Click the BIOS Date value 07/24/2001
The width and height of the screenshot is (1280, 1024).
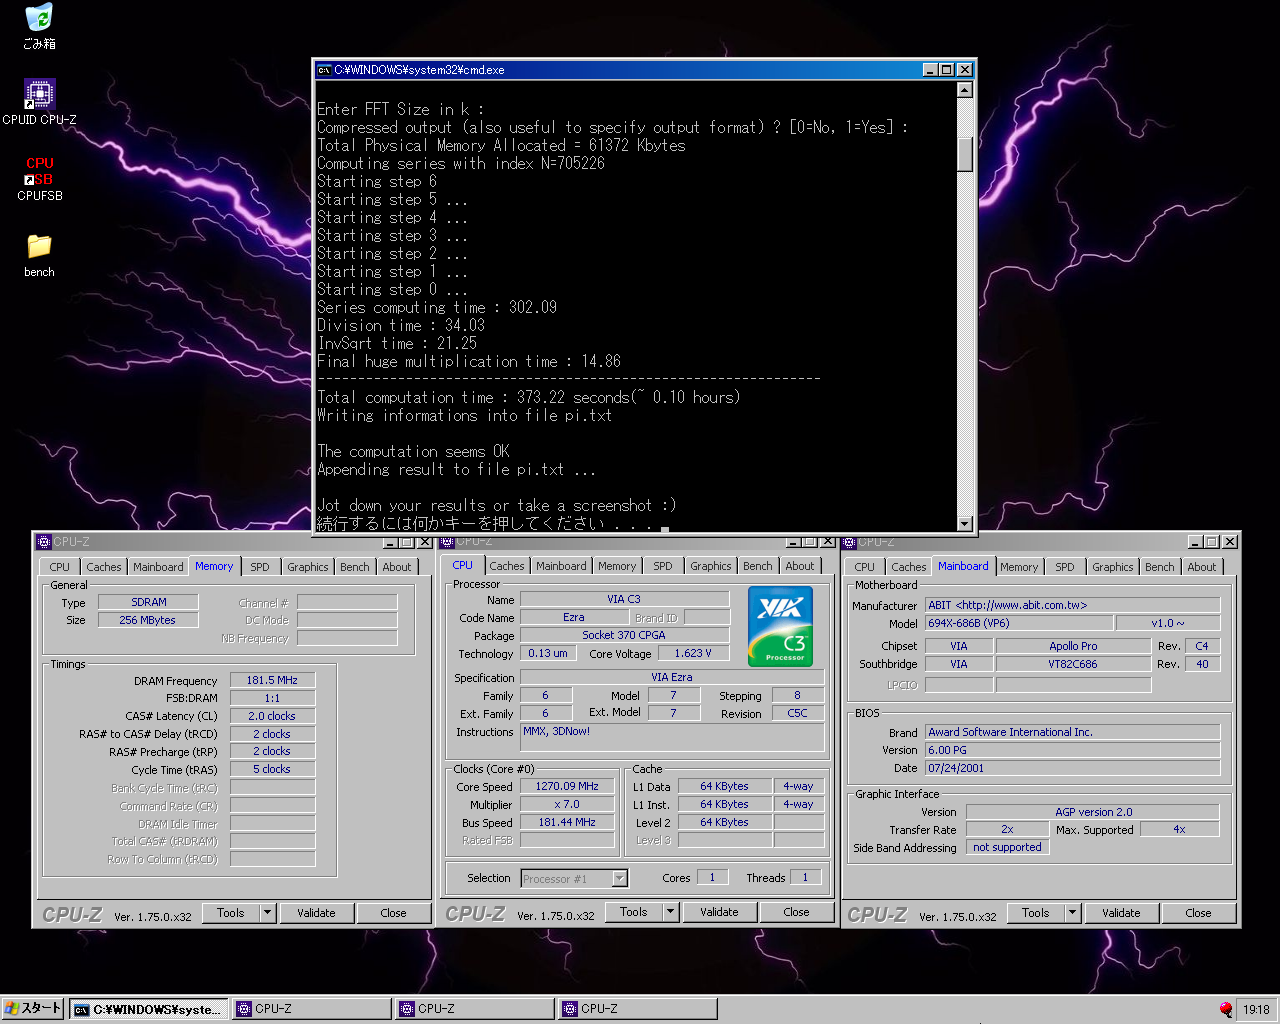(1072, 768)
